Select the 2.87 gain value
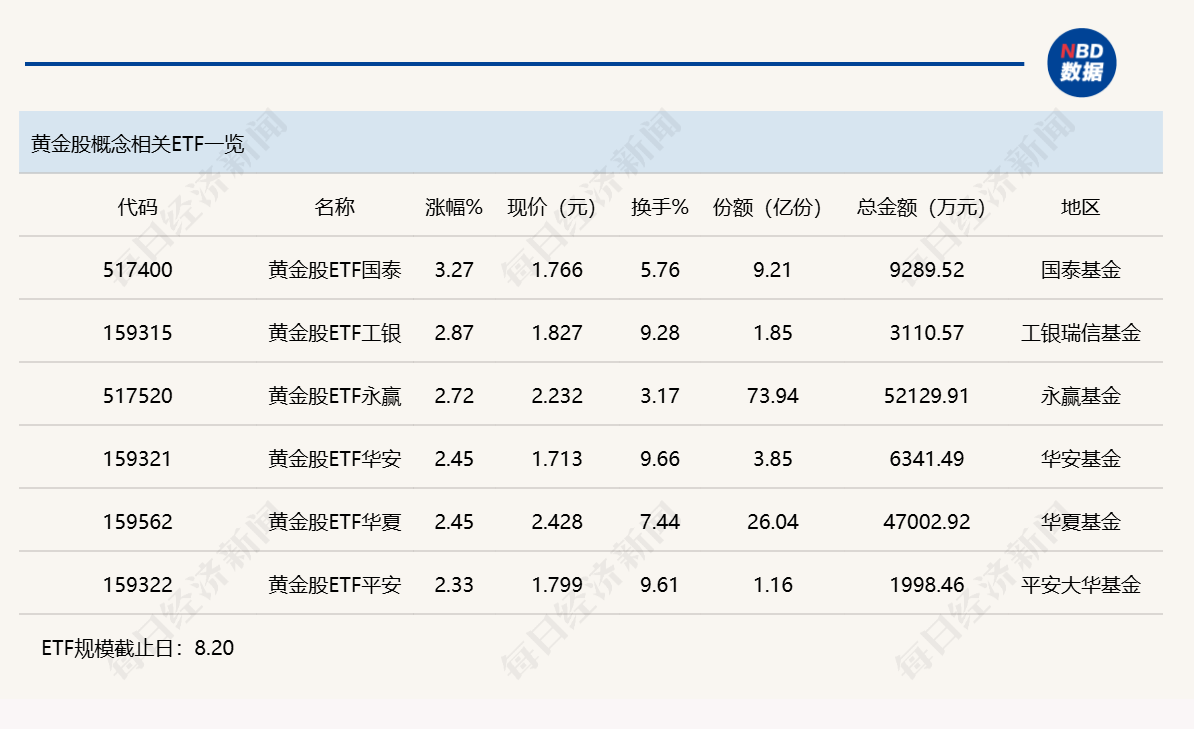 click(454, 333)
